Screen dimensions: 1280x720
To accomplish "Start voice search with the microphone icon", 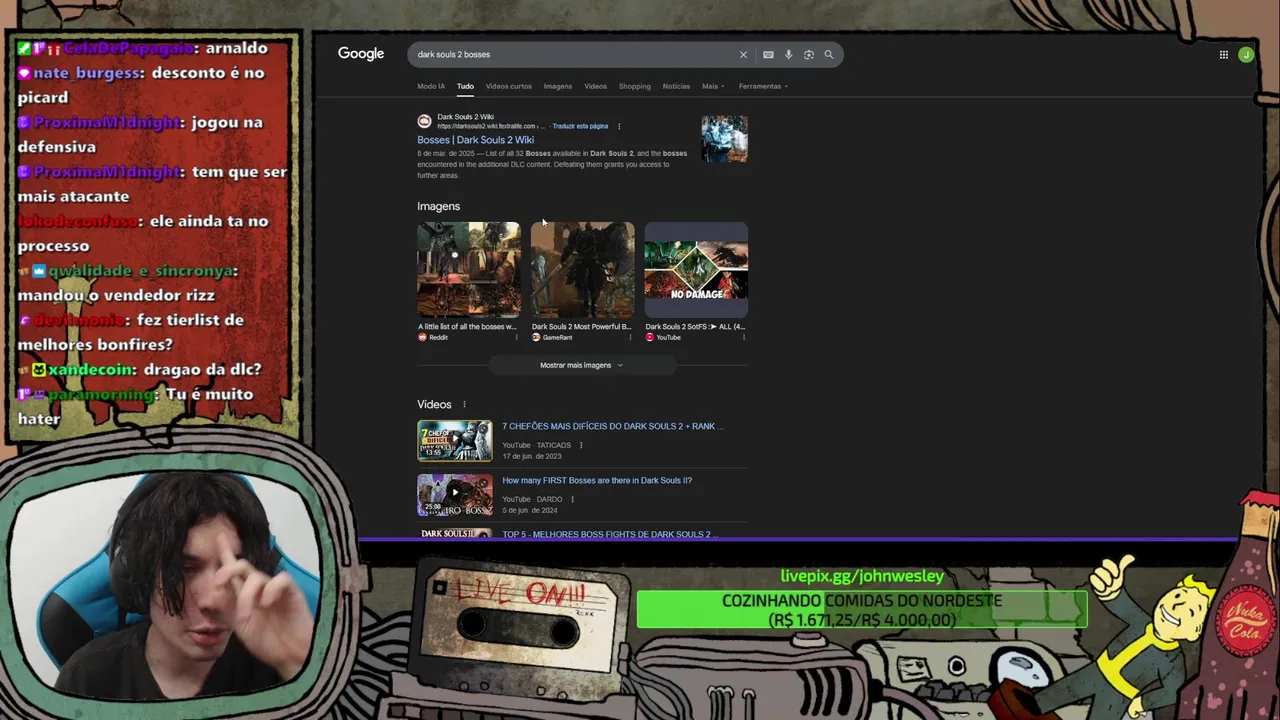I will (x=788, y=55).
